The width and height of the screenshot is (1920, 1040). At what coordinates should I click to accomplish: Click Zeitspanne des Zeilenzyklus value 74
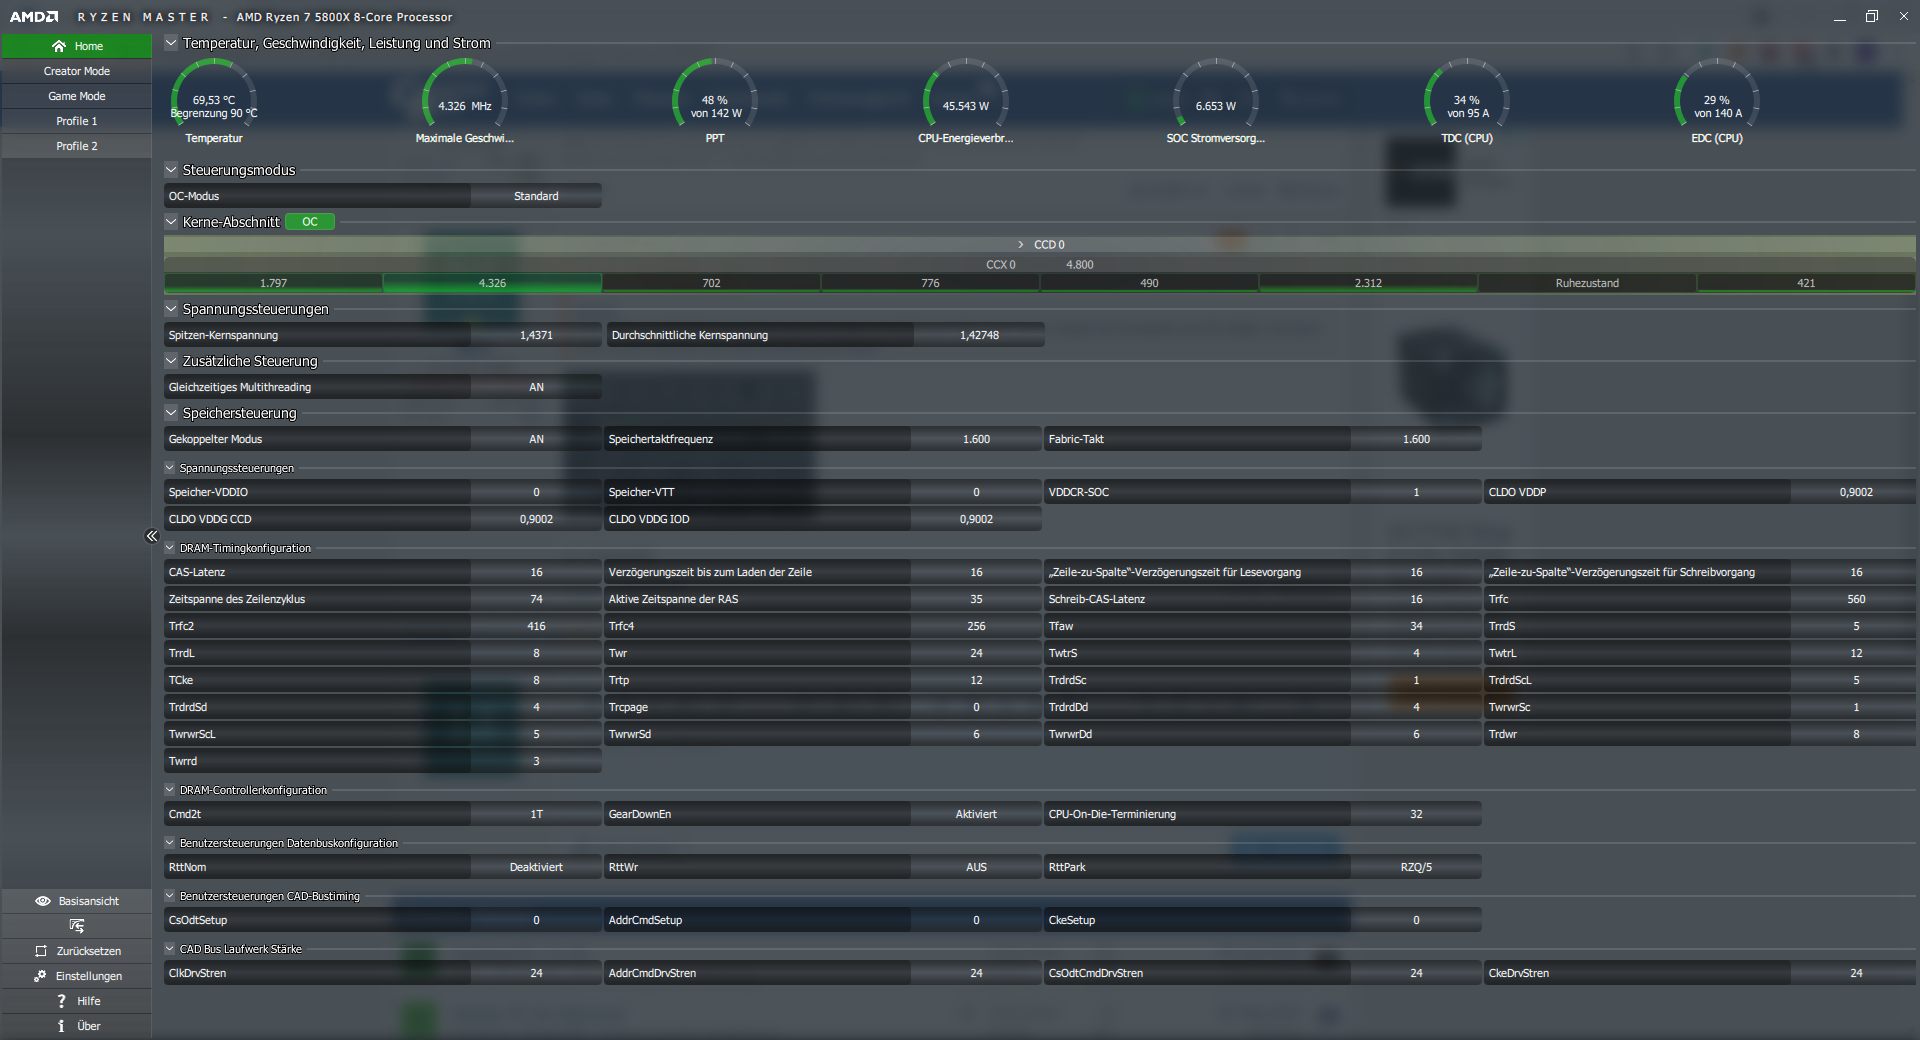click(536, 599)
